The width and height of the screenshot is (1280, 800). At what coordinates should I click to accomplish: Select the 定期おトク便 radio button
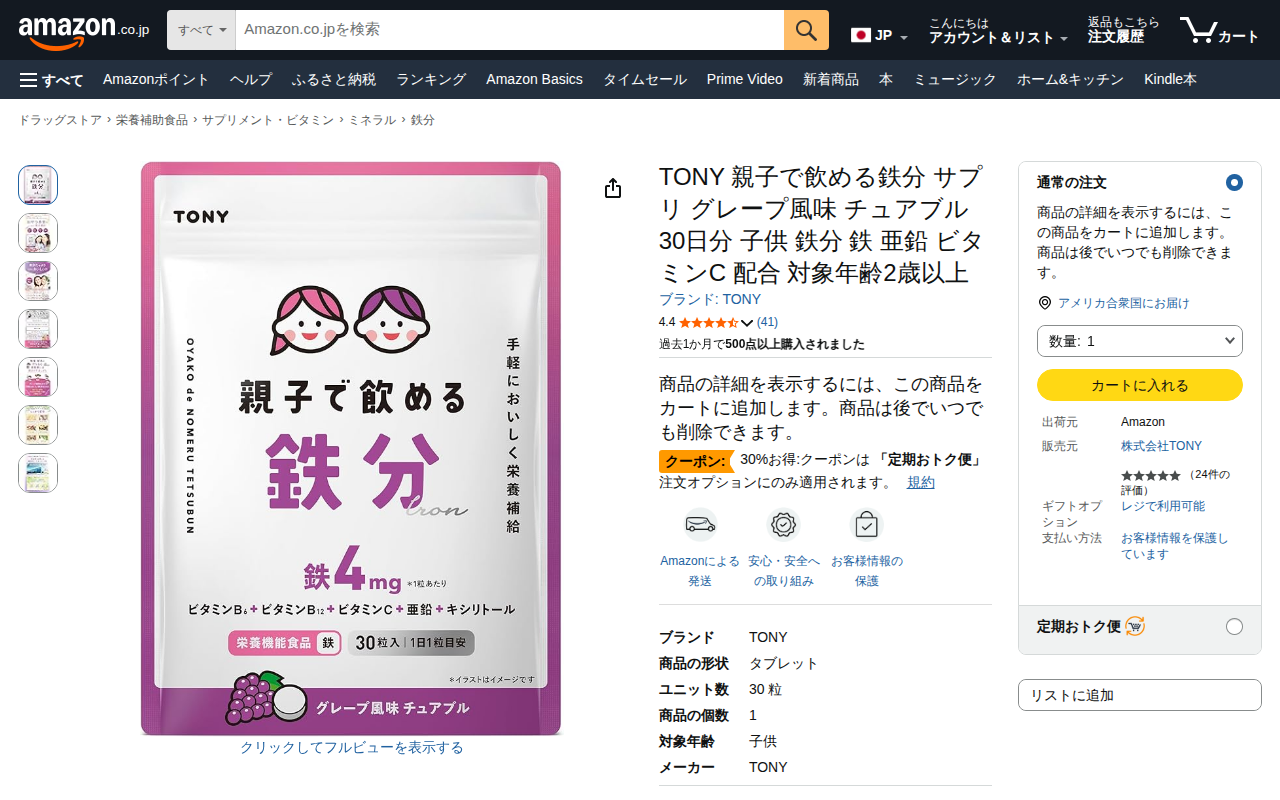coord(1234,627)
